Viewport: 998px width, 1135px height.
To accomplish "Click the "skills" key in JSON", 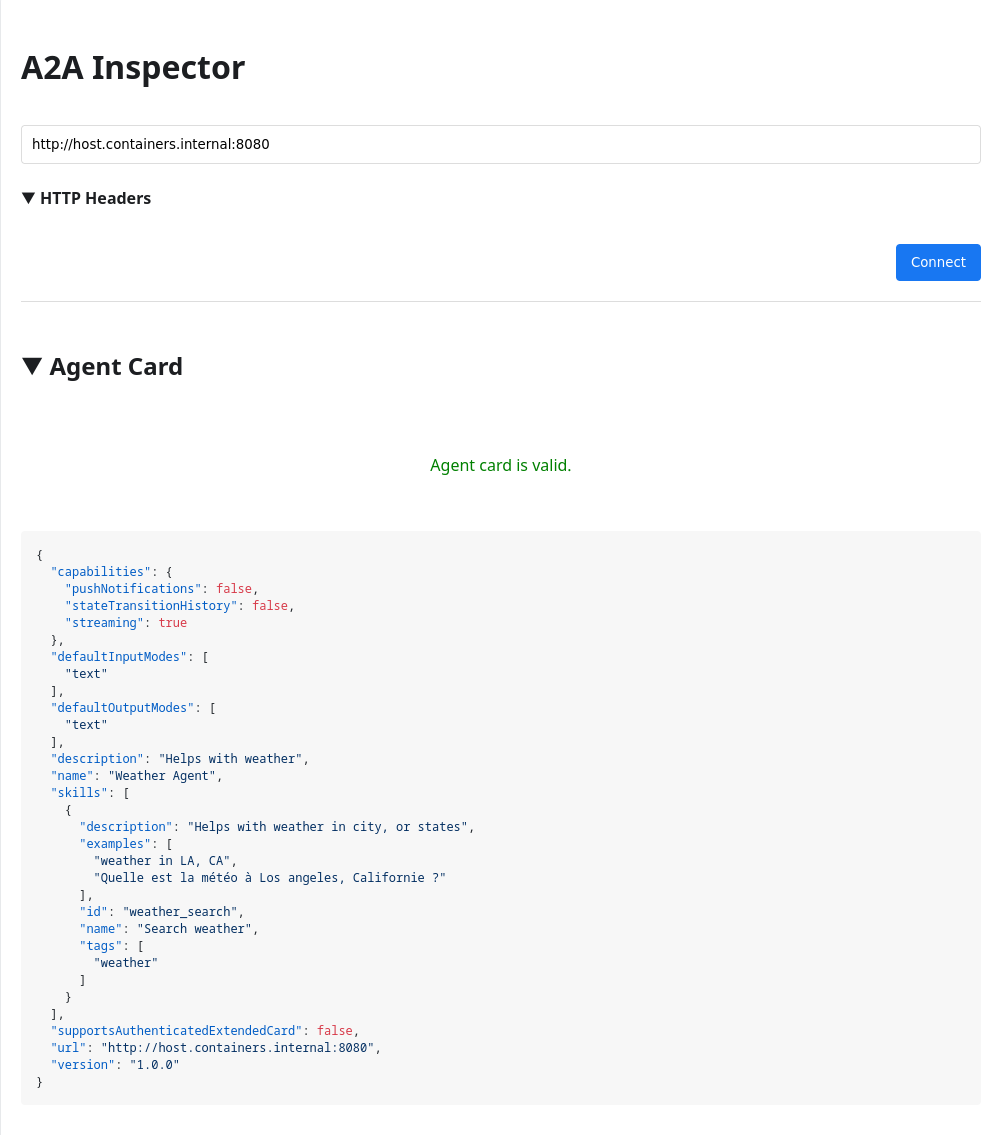I will click(79, 793).
